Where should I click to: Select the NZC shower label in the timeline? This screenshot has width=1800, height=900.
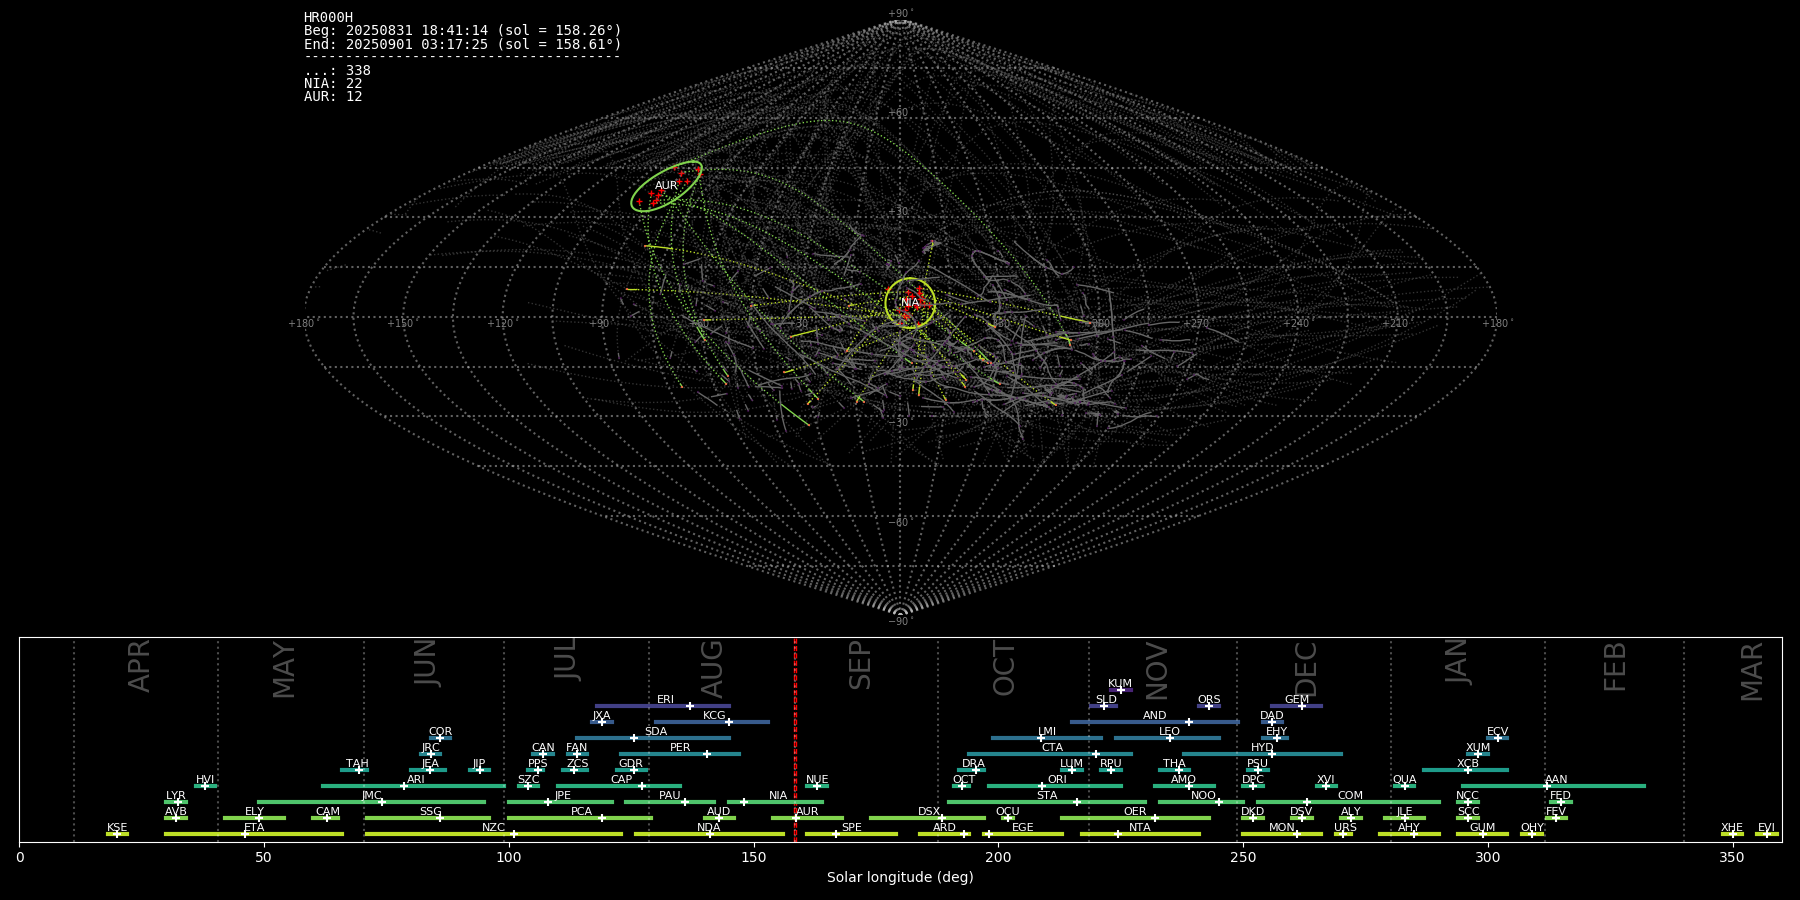coord(493,828)
